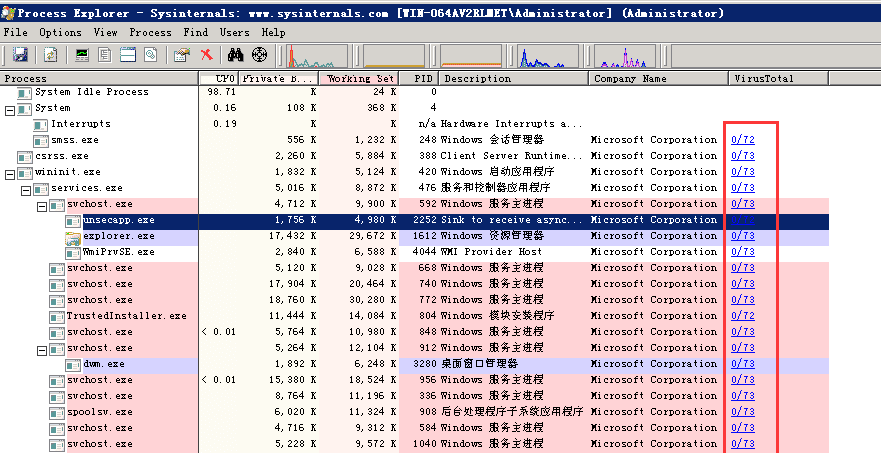Collapse the services.exe tree node
Viewport: 881px width, 453px height.
26,188
